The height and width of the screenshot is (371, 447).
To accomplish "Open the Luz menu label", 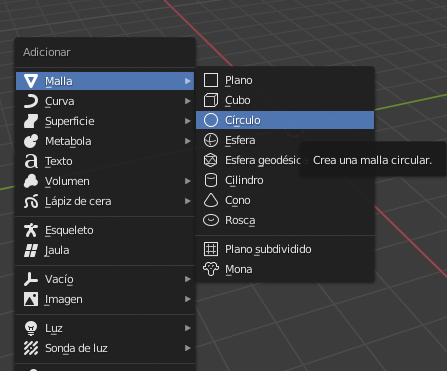I will 54,328.
